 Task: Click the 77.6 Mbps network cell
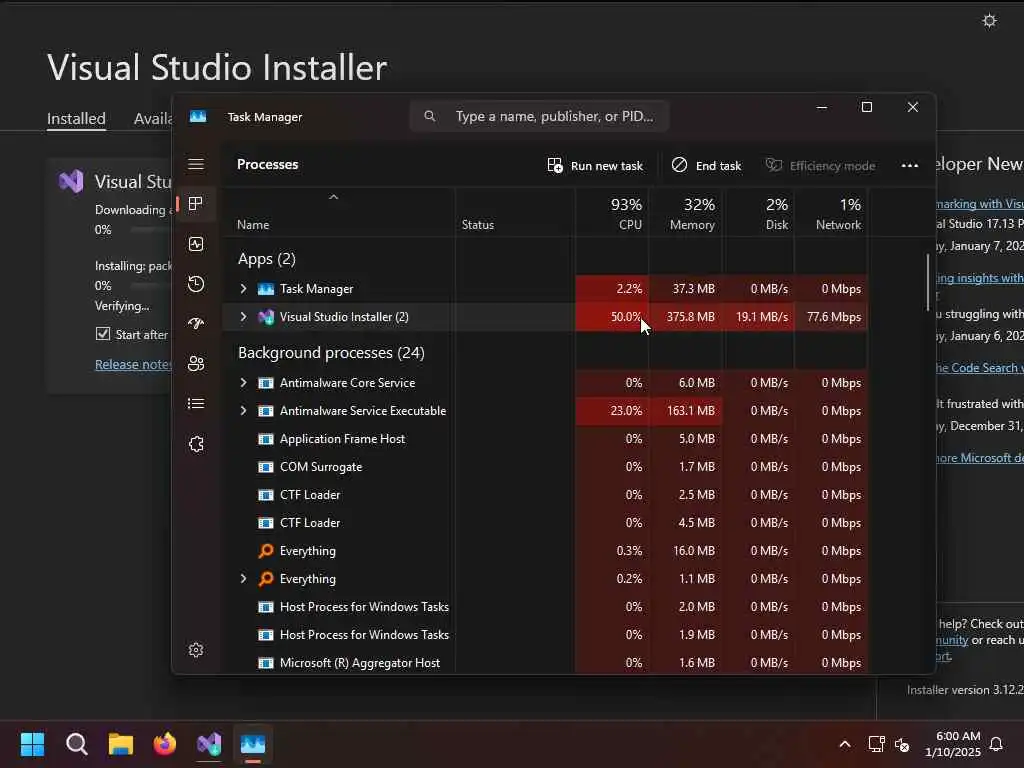point(831,317)
